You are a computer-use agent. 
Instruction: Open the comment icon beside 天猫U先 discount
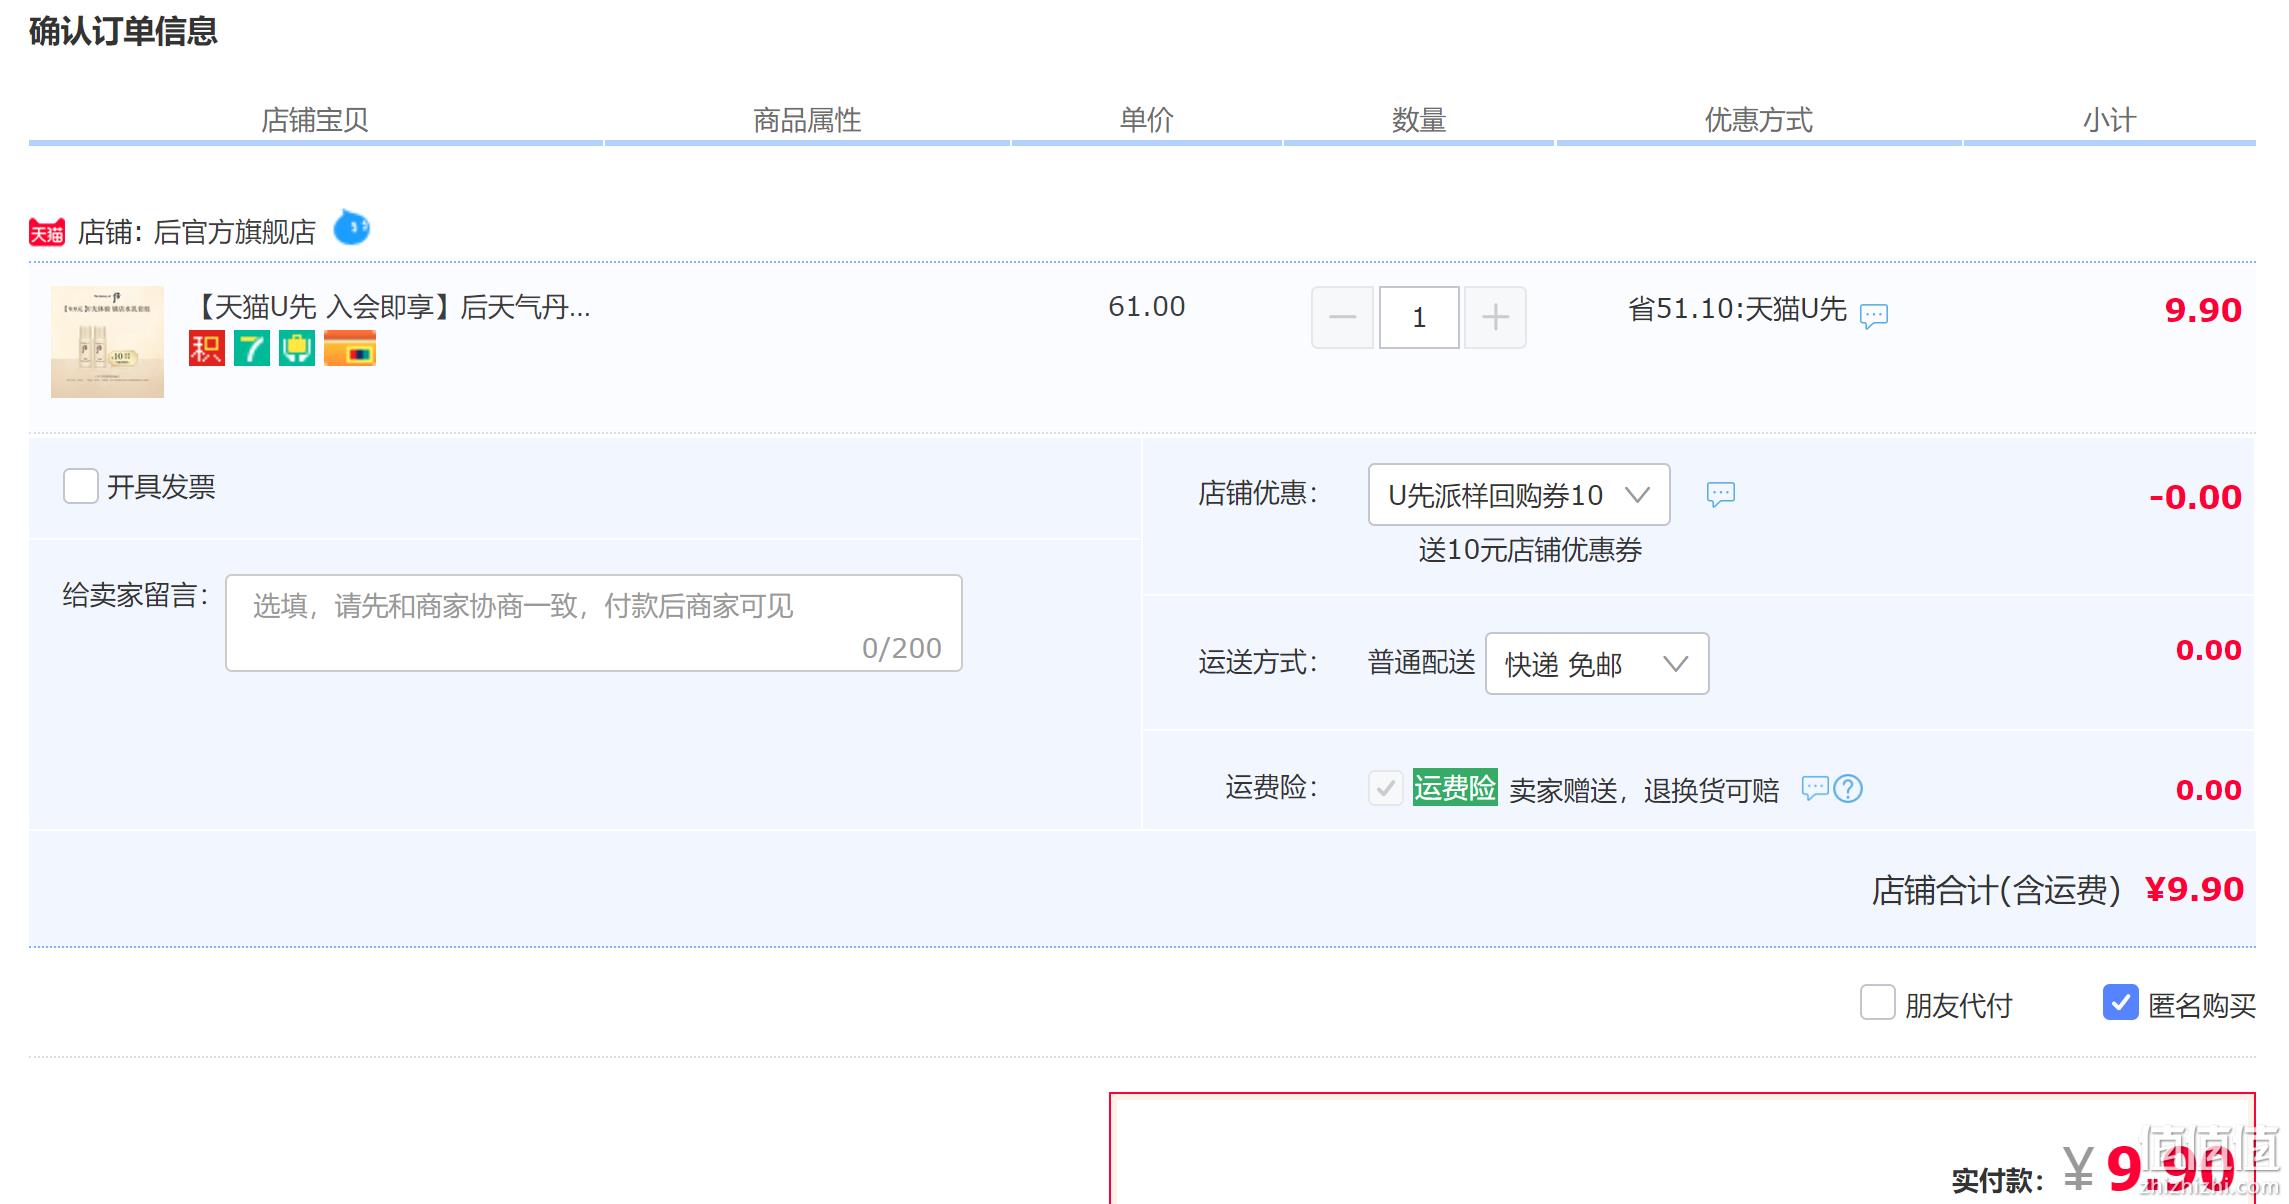pos(1873,316)
